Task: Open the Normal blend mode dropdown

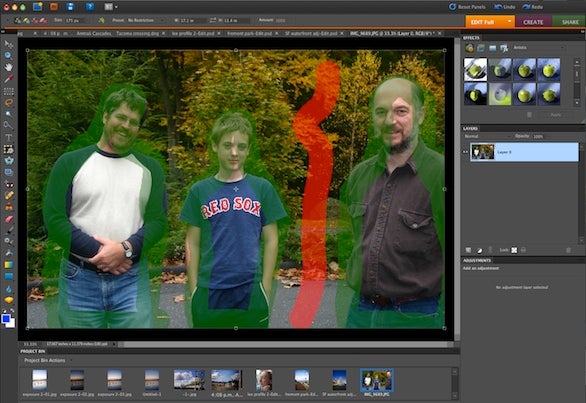Action: [x=487, y=136]
